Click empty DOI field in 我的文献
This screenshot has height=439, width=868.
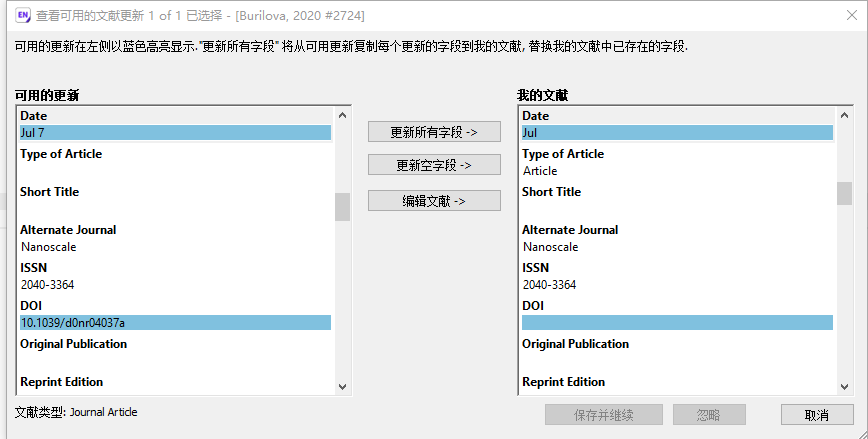tap(677, 322)
